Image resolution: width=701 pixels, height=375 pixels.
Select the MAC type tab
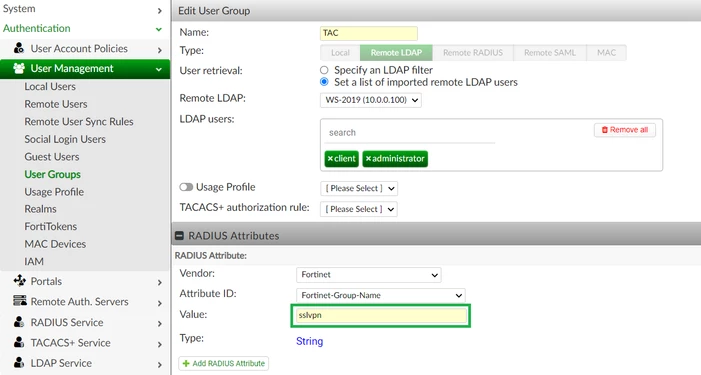click(606, 53)
